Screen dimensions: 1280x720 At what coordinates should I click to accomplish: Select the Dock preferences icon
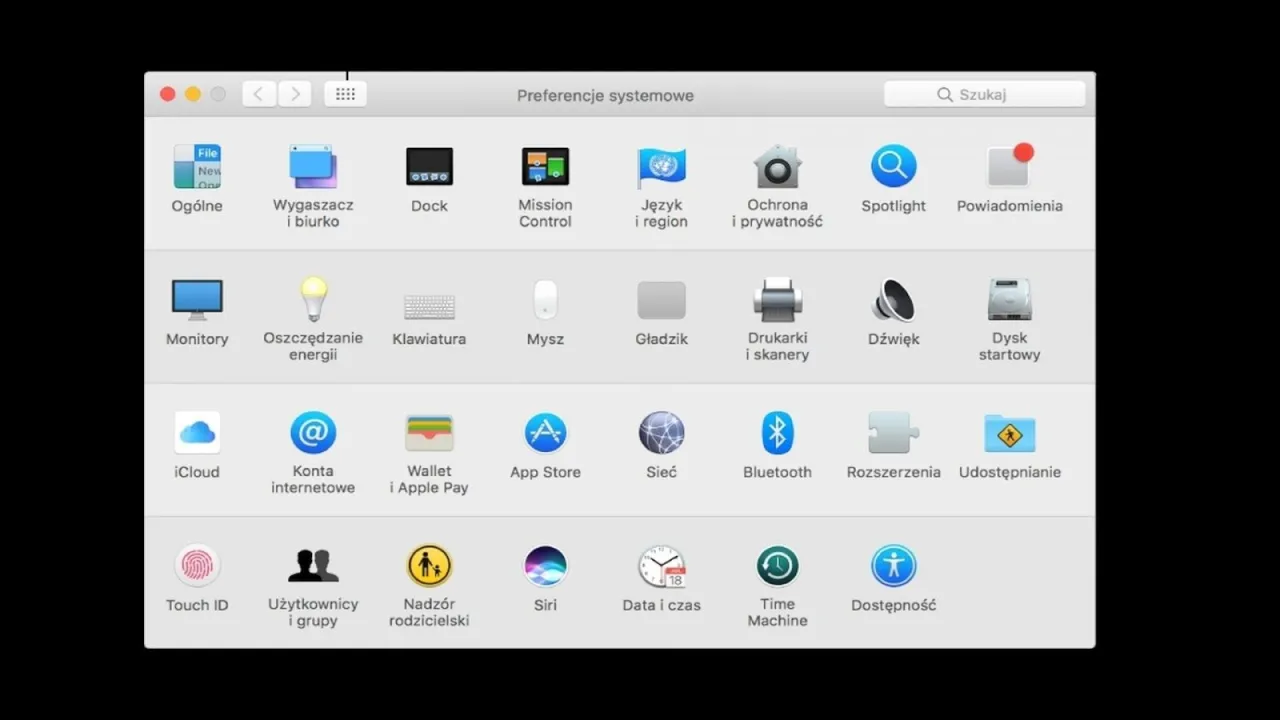[429, 167]
